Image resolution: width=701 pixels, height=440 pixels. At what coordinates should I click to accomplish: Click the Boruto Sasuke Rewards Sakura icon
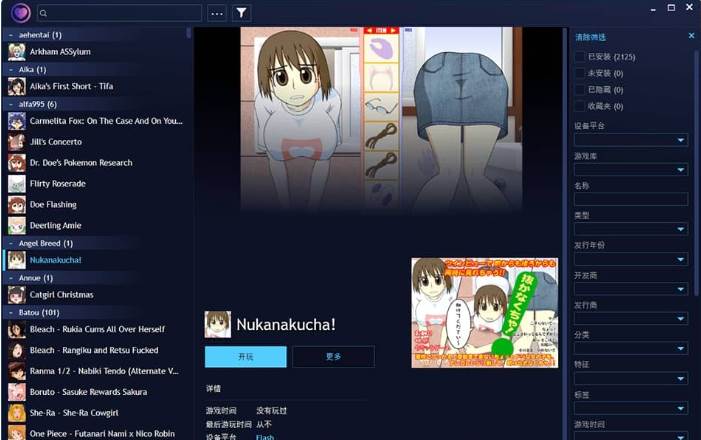point(17,392)
